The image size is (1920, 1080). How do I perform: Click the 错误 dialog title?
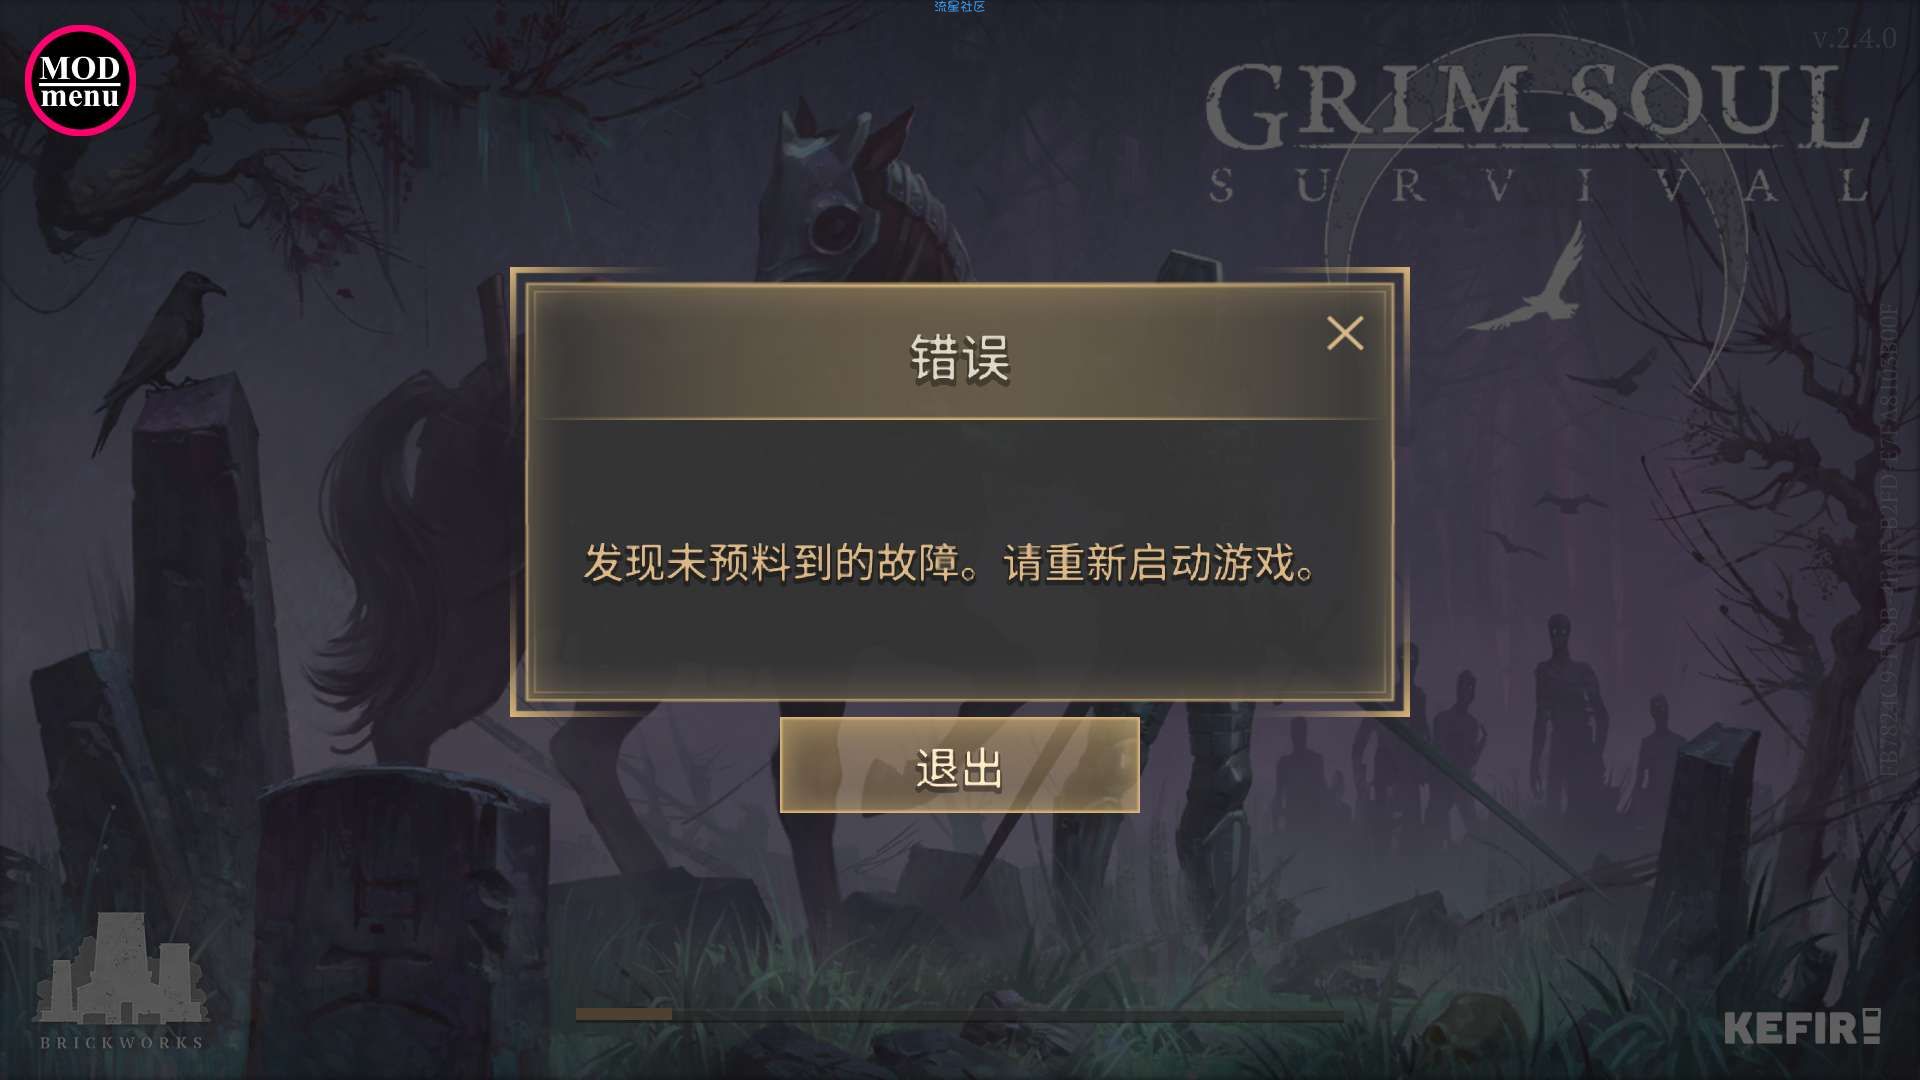(959, 358)
